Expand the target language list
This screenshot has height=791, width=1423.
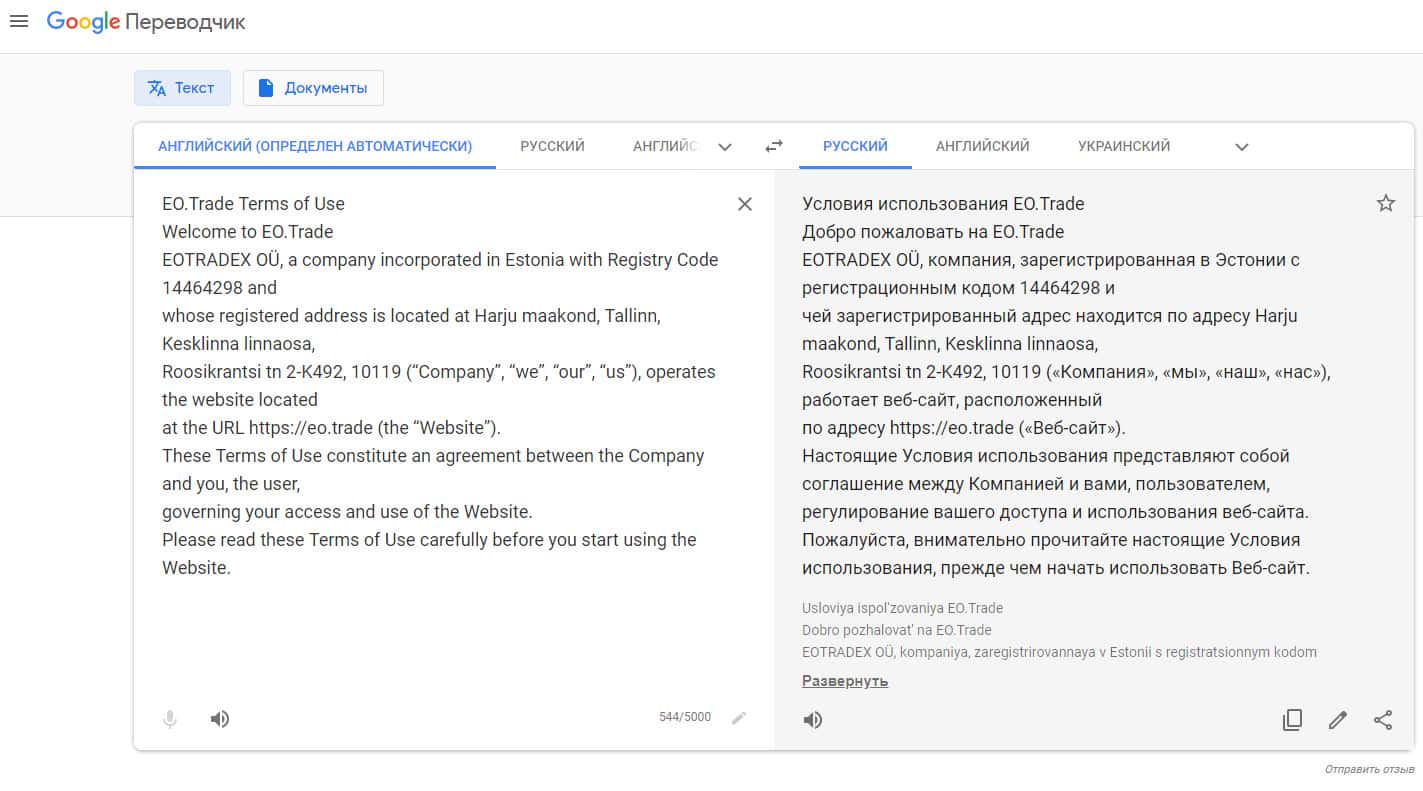pos(1241,147)
